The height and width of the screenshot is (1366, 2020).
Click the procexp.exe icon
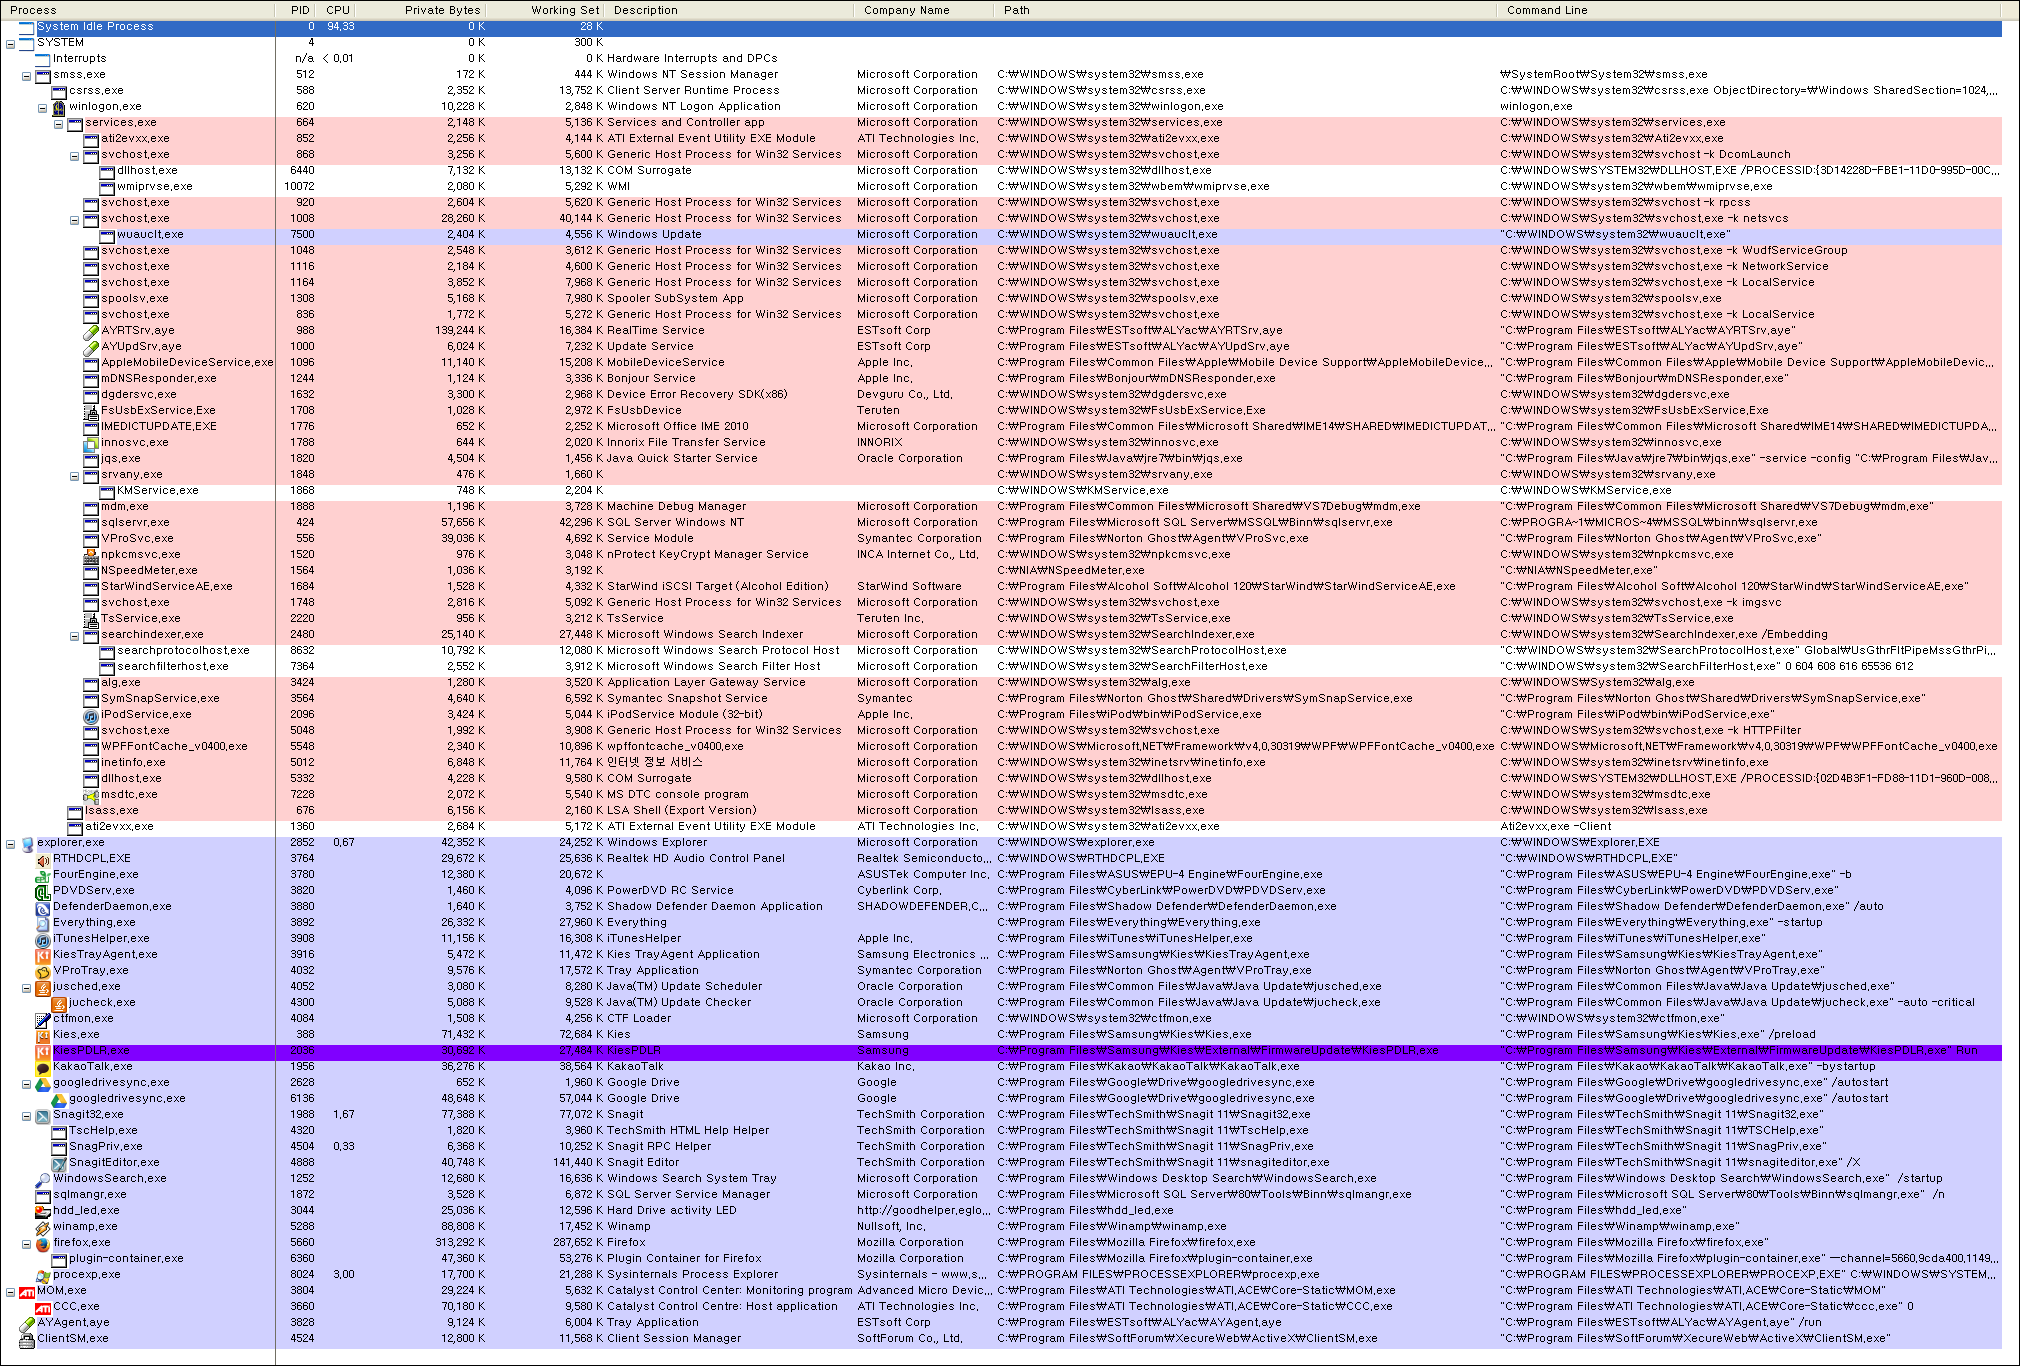point(43,1275)
